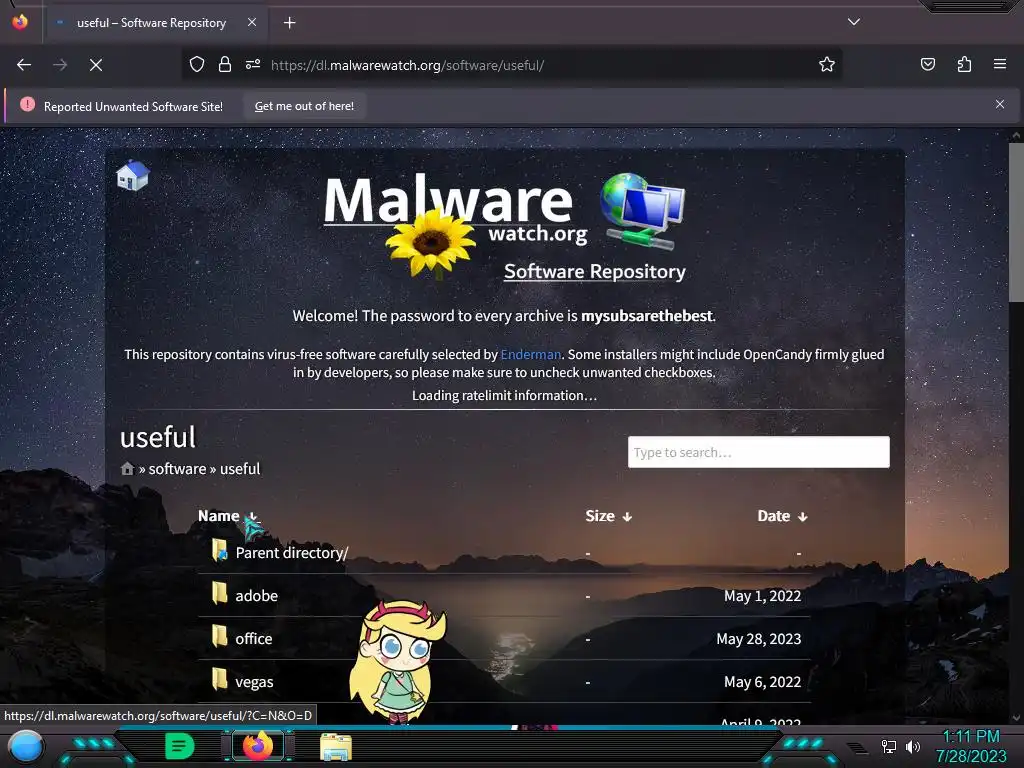Open the volume speaker tray icon

point(912,746)
